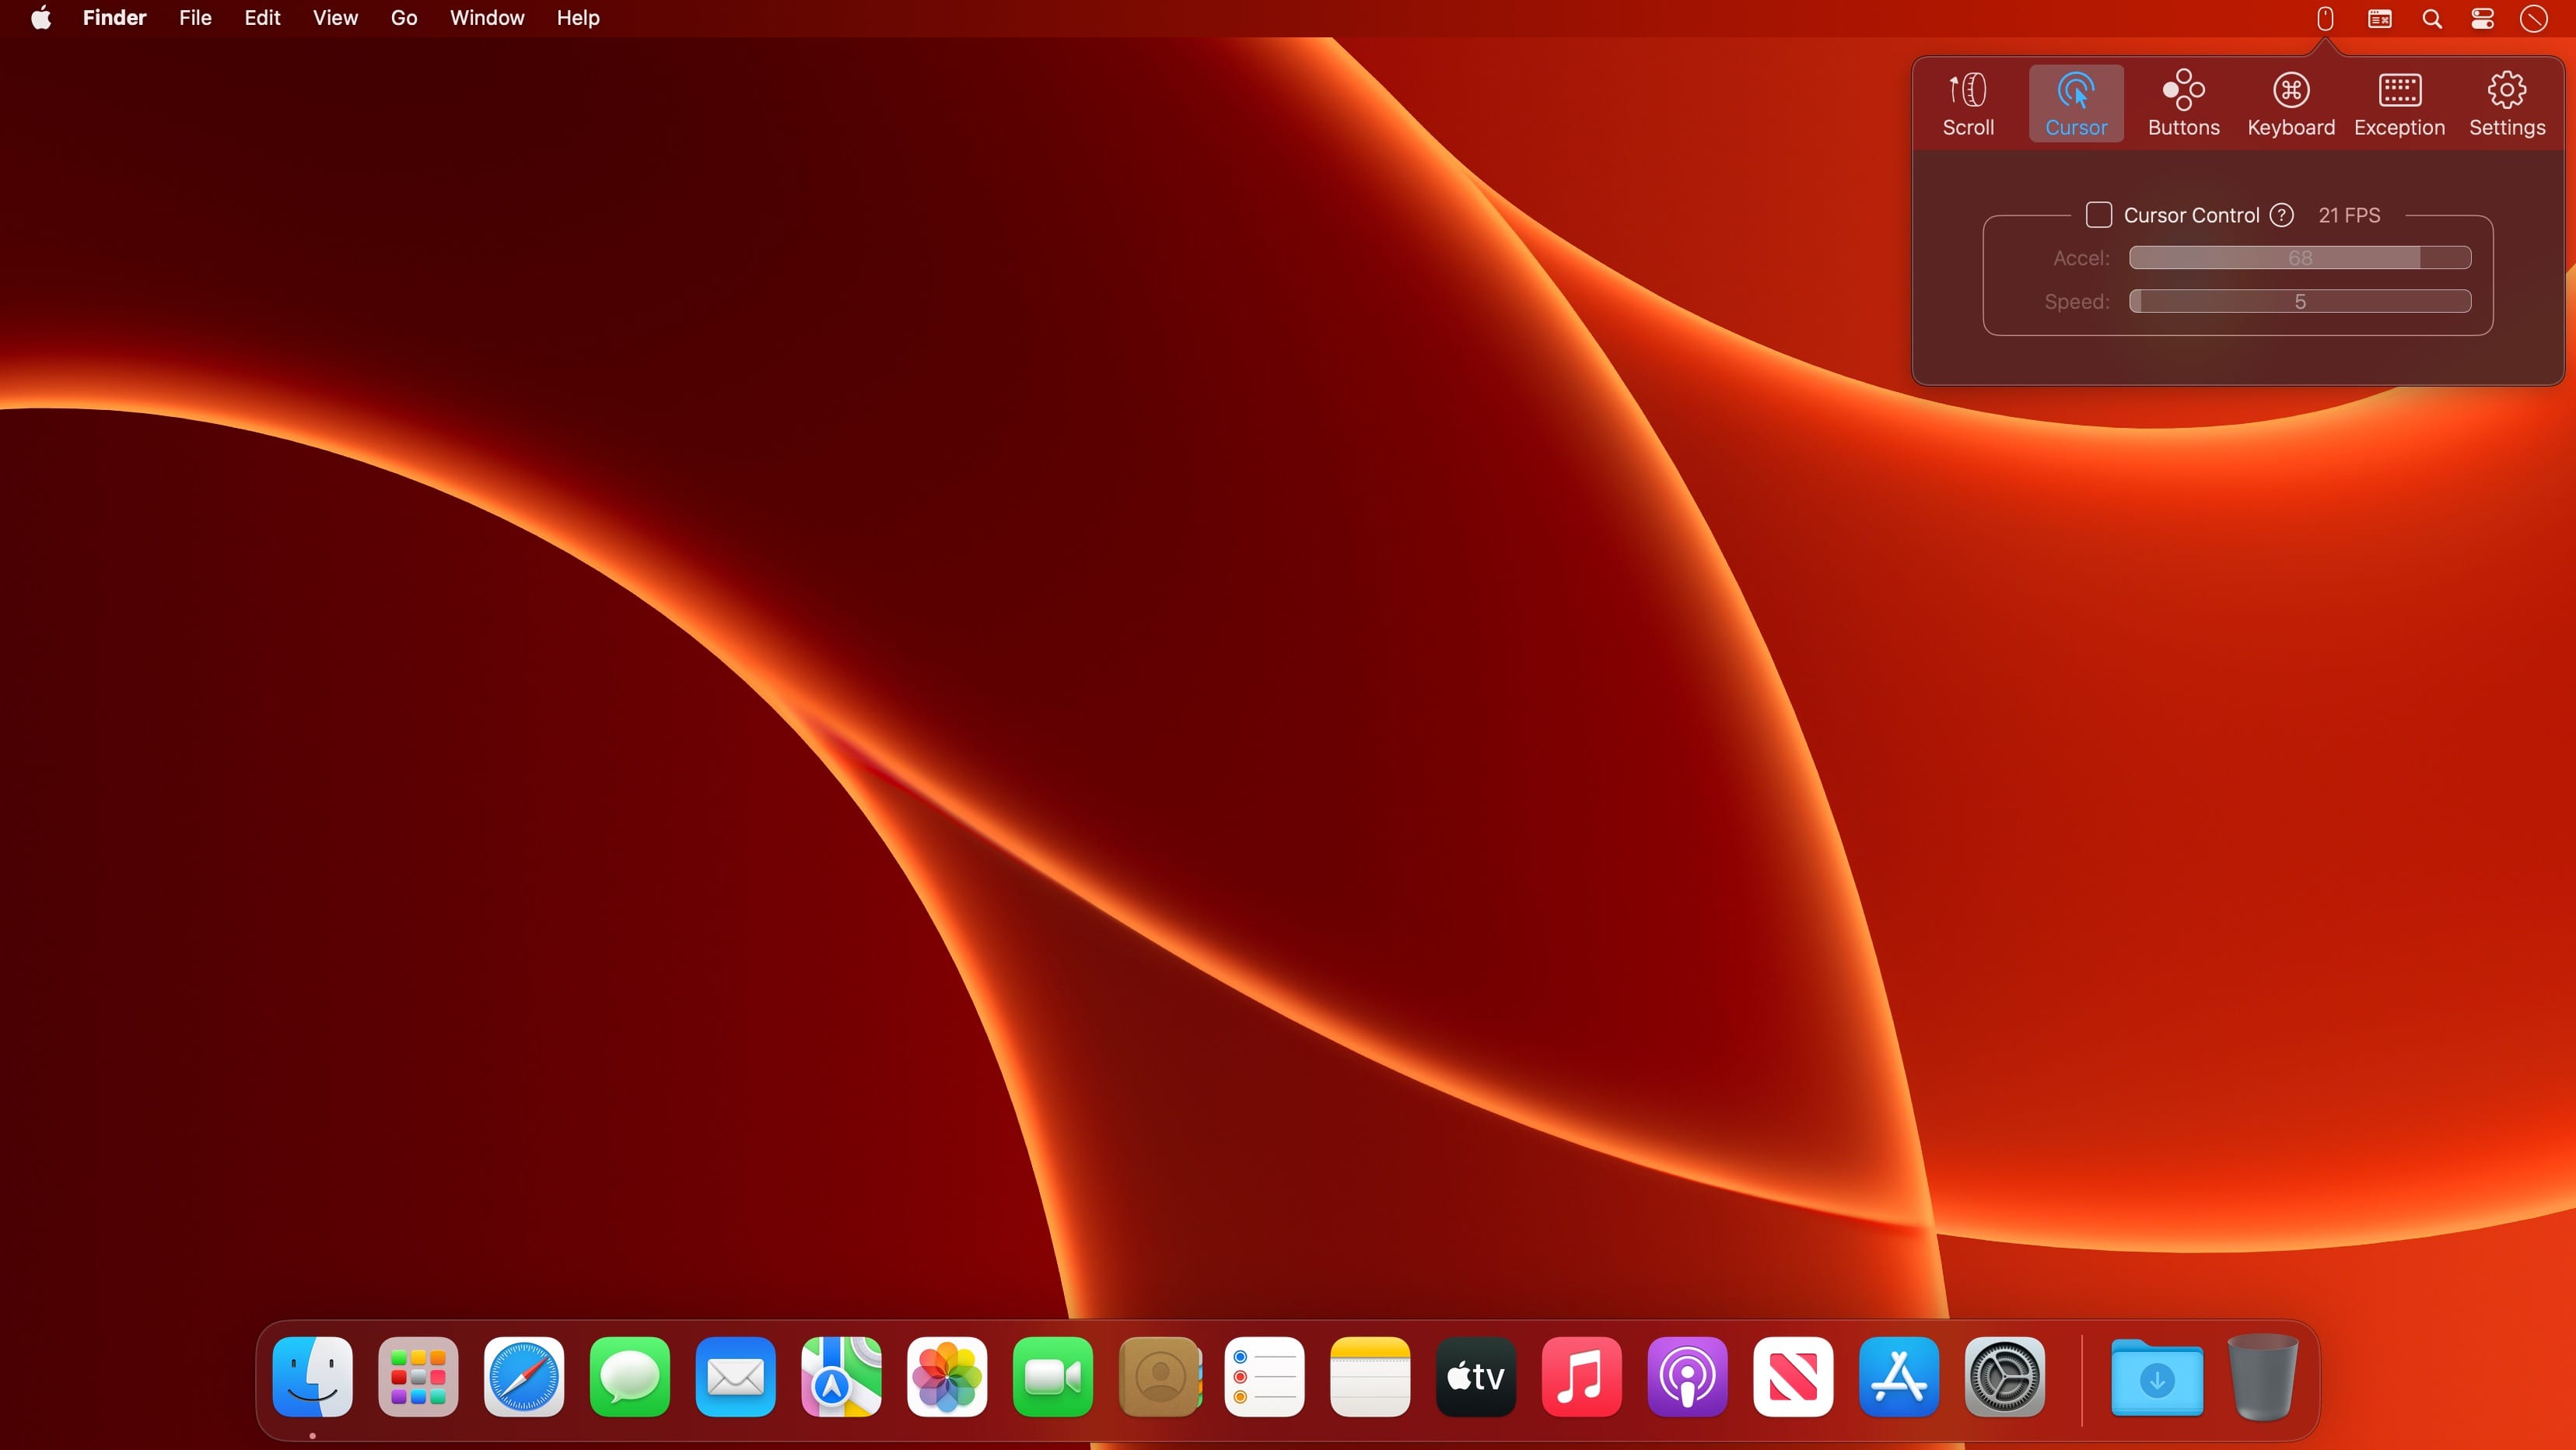Open the Finder File menu

(x=195, y=18)
